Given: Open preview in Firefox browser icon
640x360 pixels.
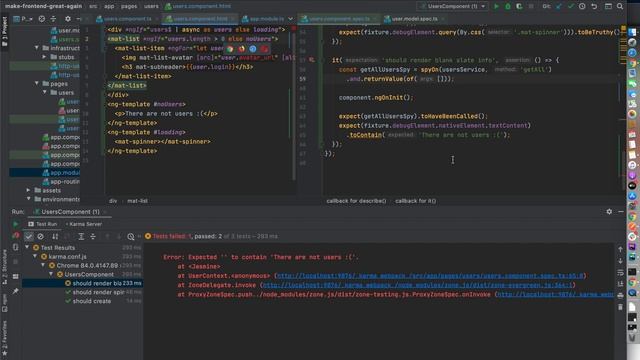Looking at the screenshot, I should click(x=242, y=49).
